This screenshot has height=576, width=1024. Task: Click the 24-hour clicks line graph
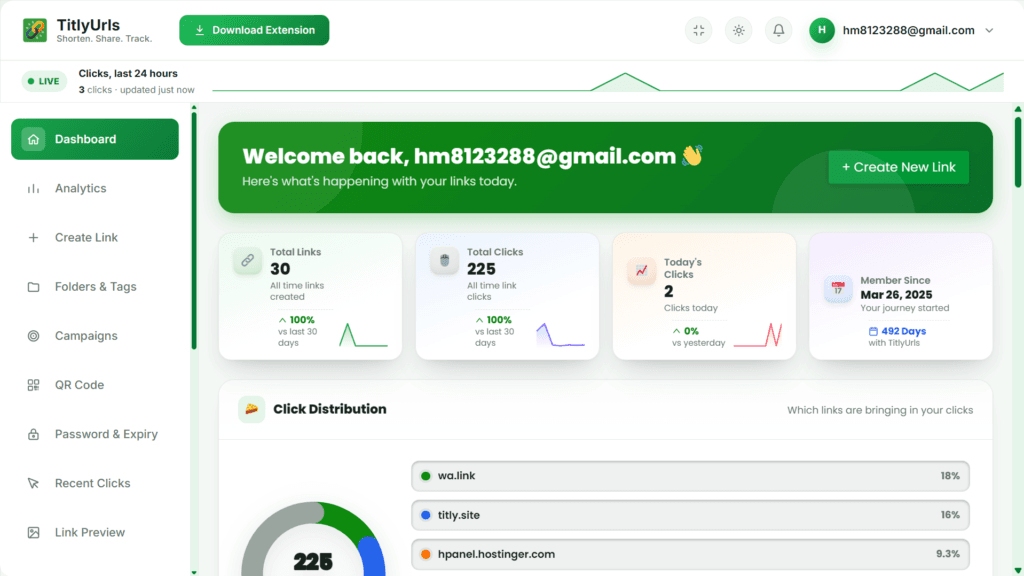coord(608,82)
